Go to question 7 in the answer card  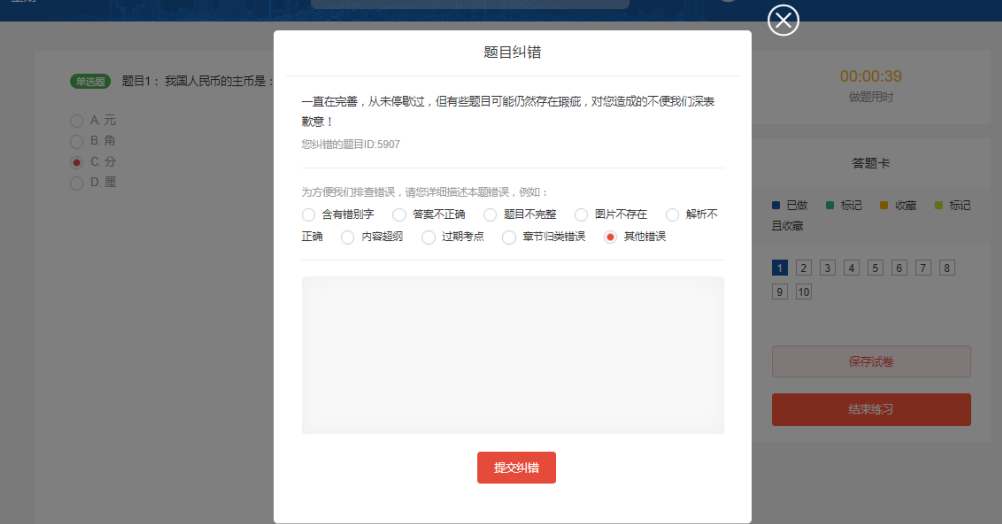[x=923, y=268]
